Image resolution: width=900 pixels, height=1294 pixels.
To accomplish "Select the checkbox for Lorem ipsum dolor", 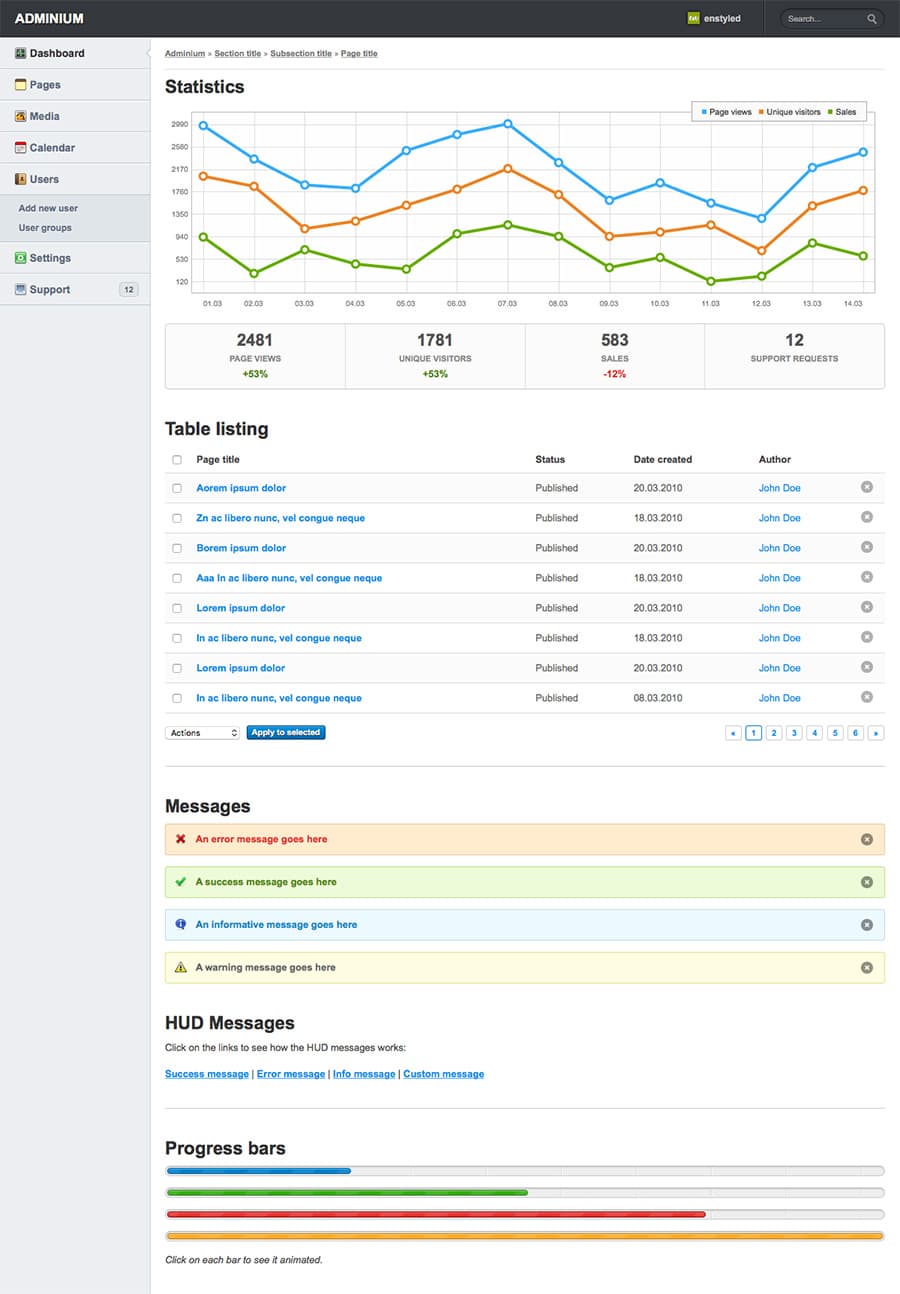I will (177, 608).
